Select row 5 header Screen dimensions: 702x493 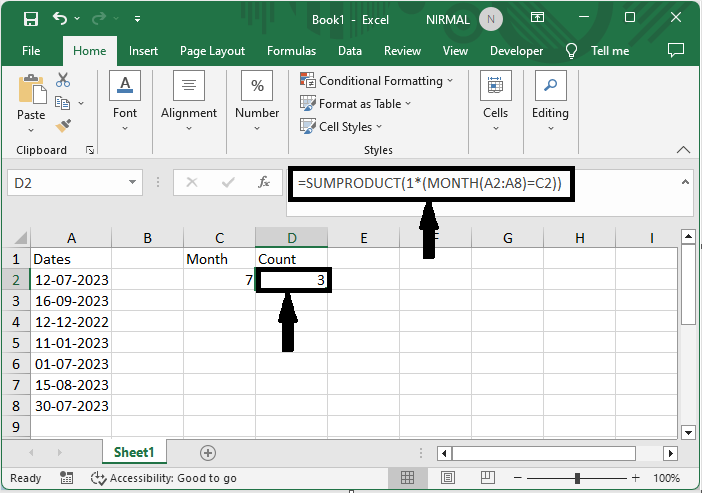tap(16, 343)
